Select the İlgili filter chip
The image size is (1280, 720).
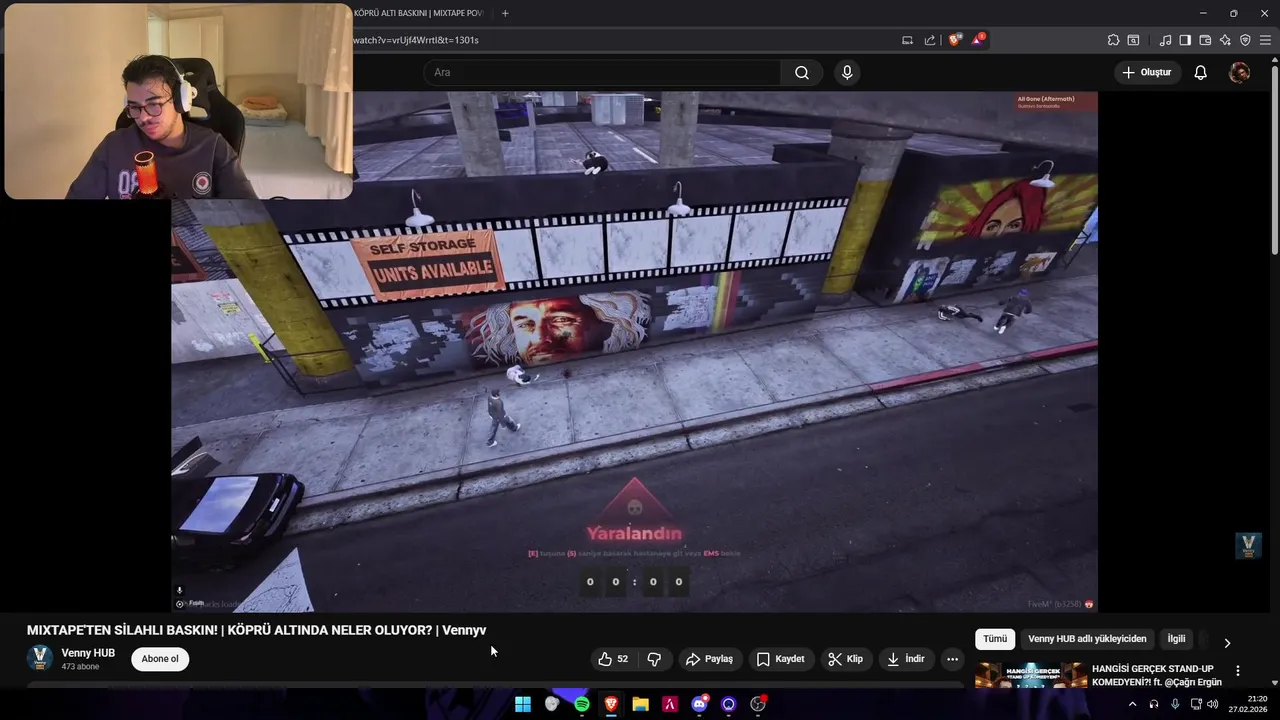point(1176,639)
